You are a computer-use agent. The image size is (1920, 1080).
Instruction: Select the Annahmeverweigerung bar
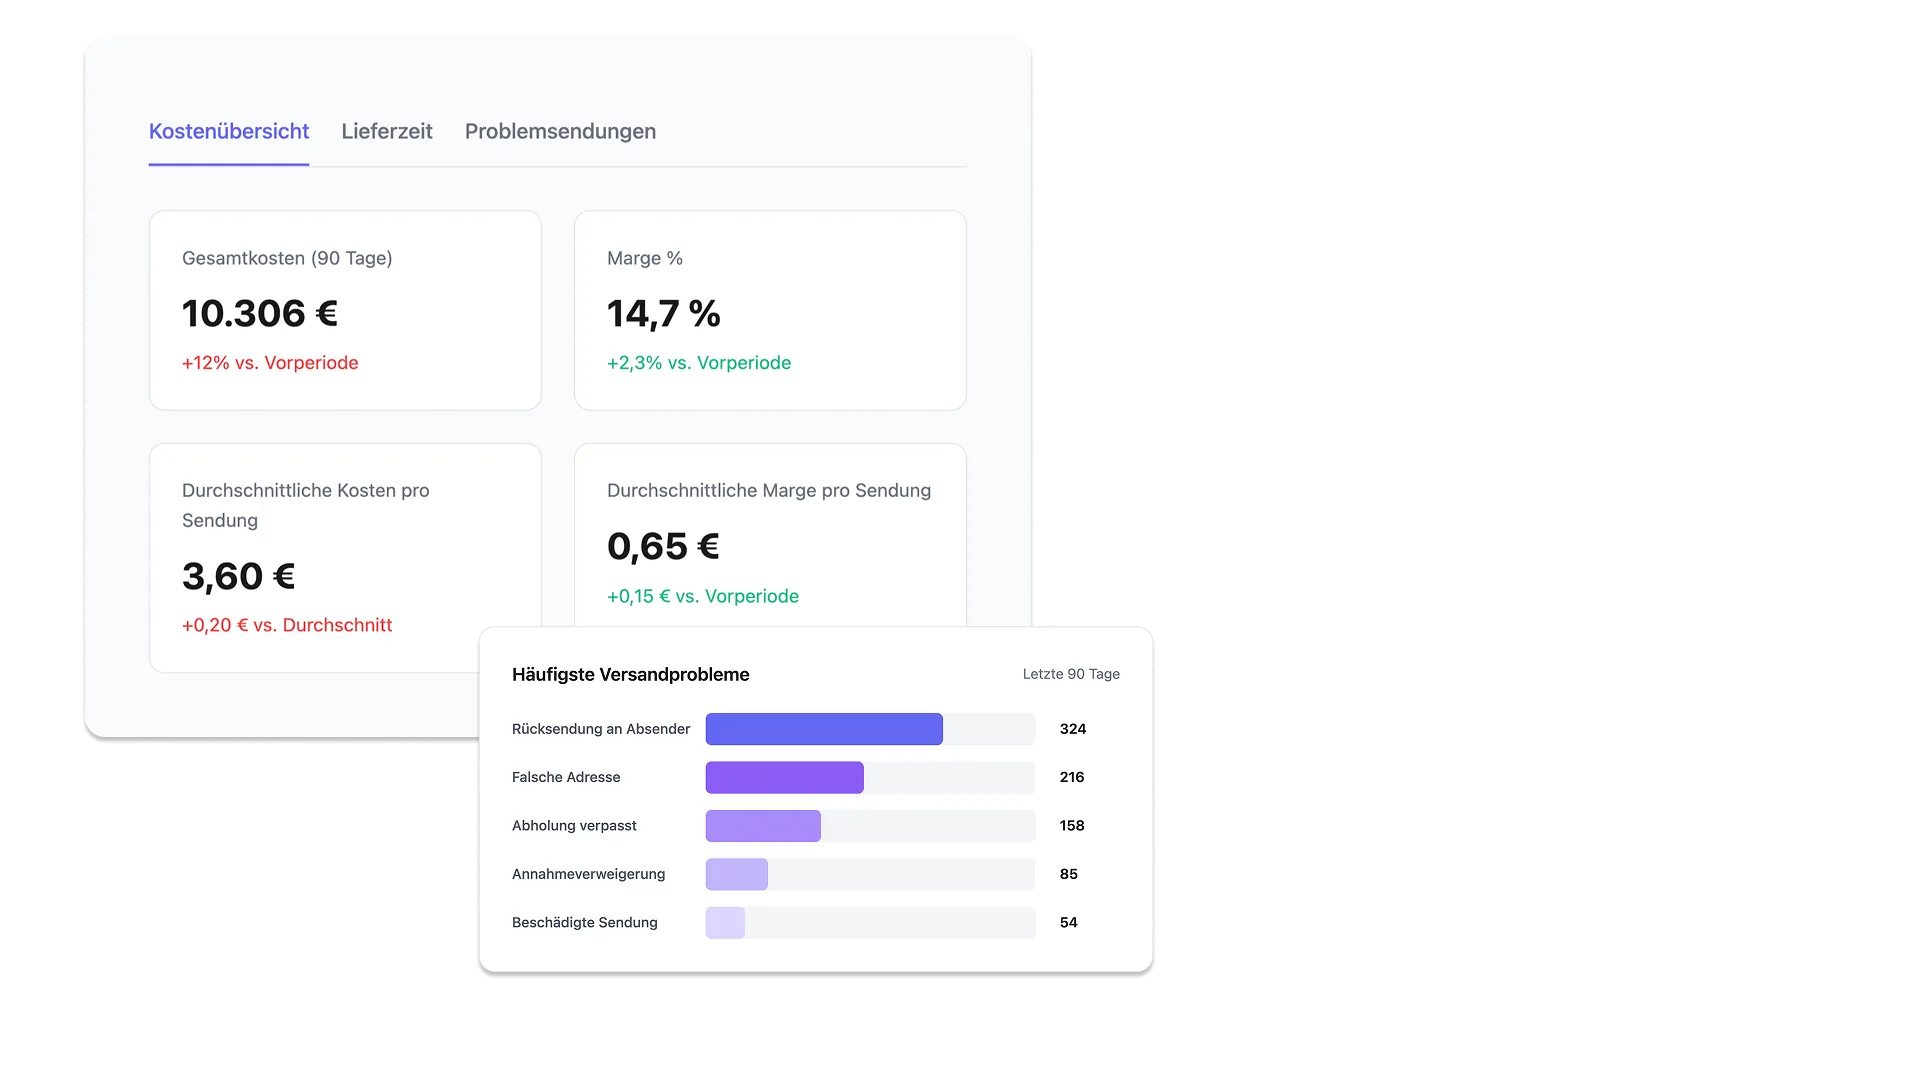pos(737,874)
